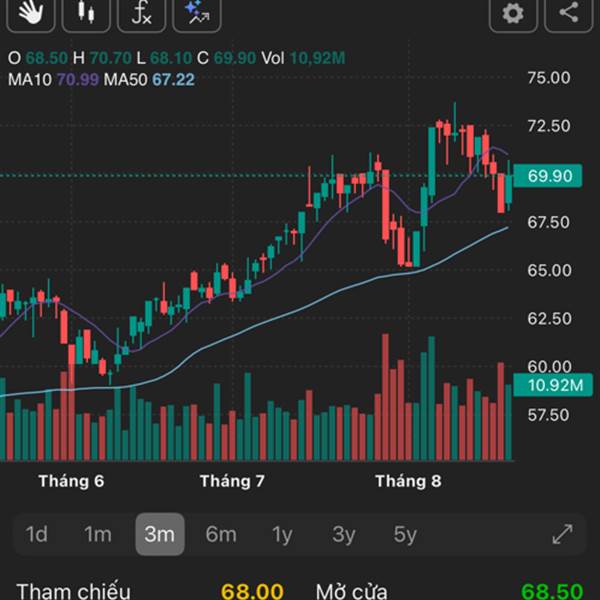Tap the Tháng 7 axis label
600x600 pixels.
click(232, 481)
